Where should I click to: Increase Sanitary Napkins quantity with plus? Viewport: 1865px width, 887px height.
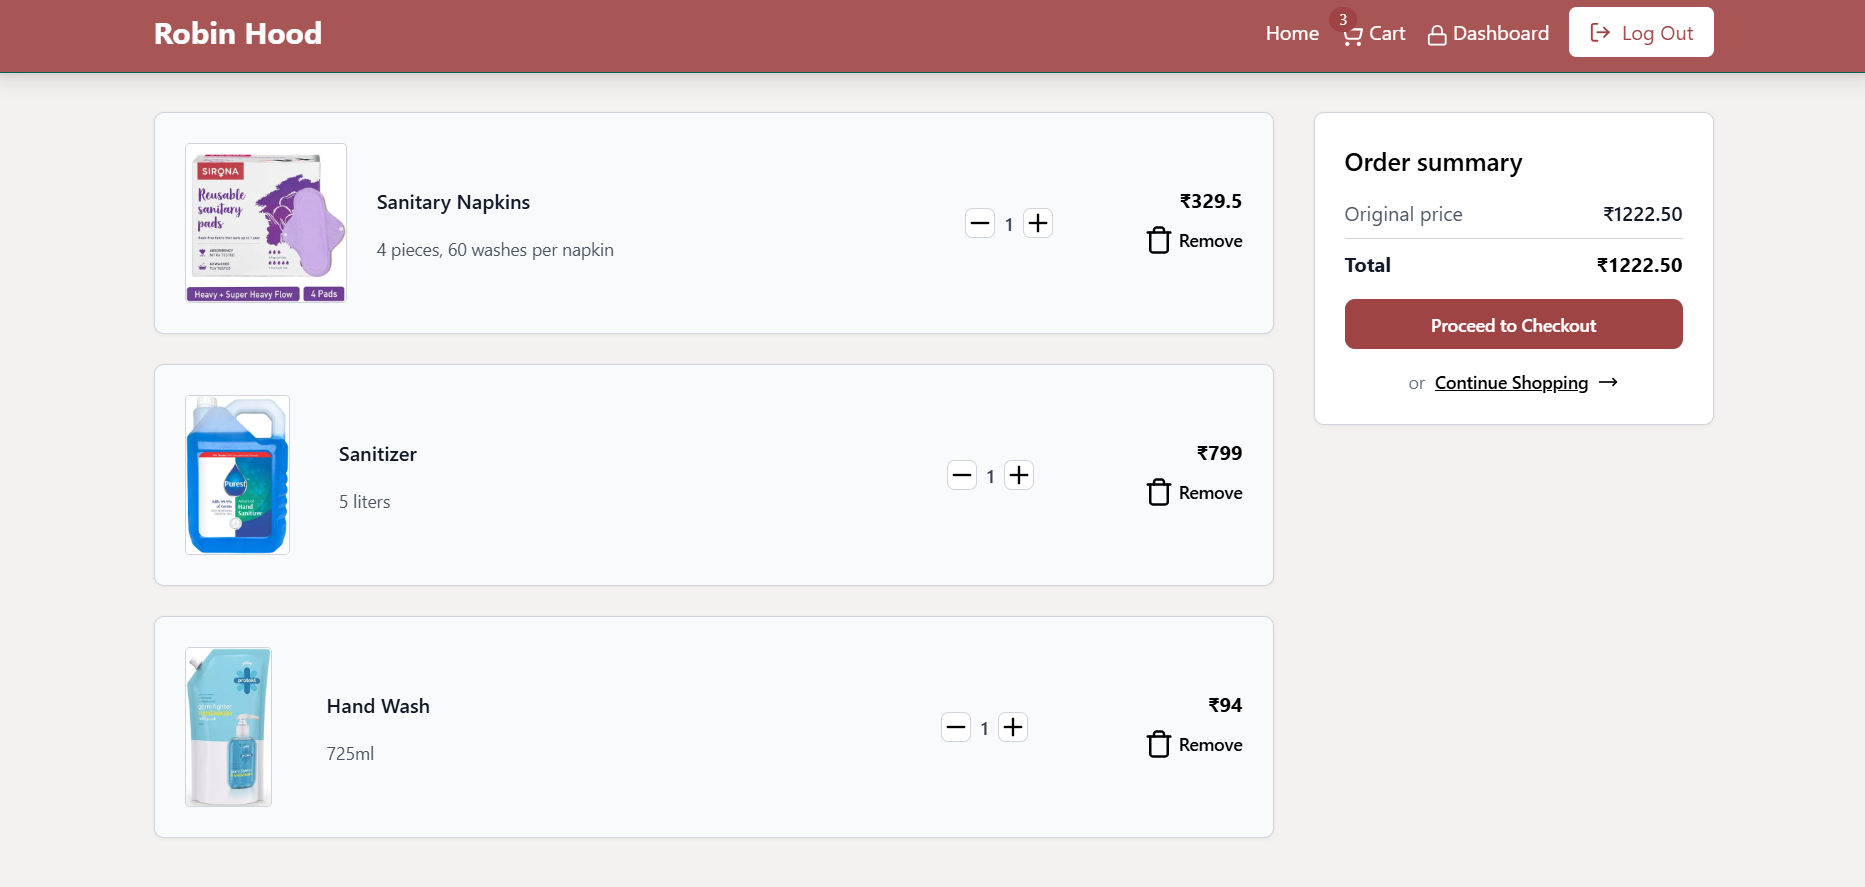1038,223
